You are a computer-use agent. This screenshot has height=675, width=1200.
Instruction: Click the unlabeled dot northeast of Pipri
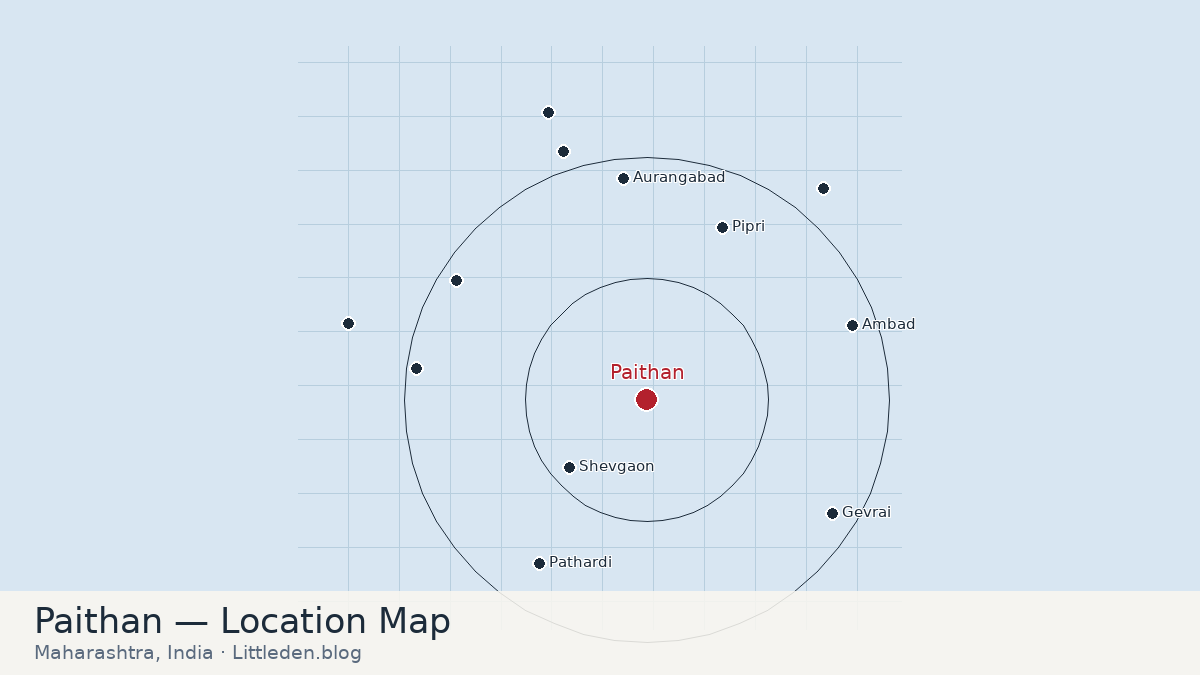click(823, 189)
